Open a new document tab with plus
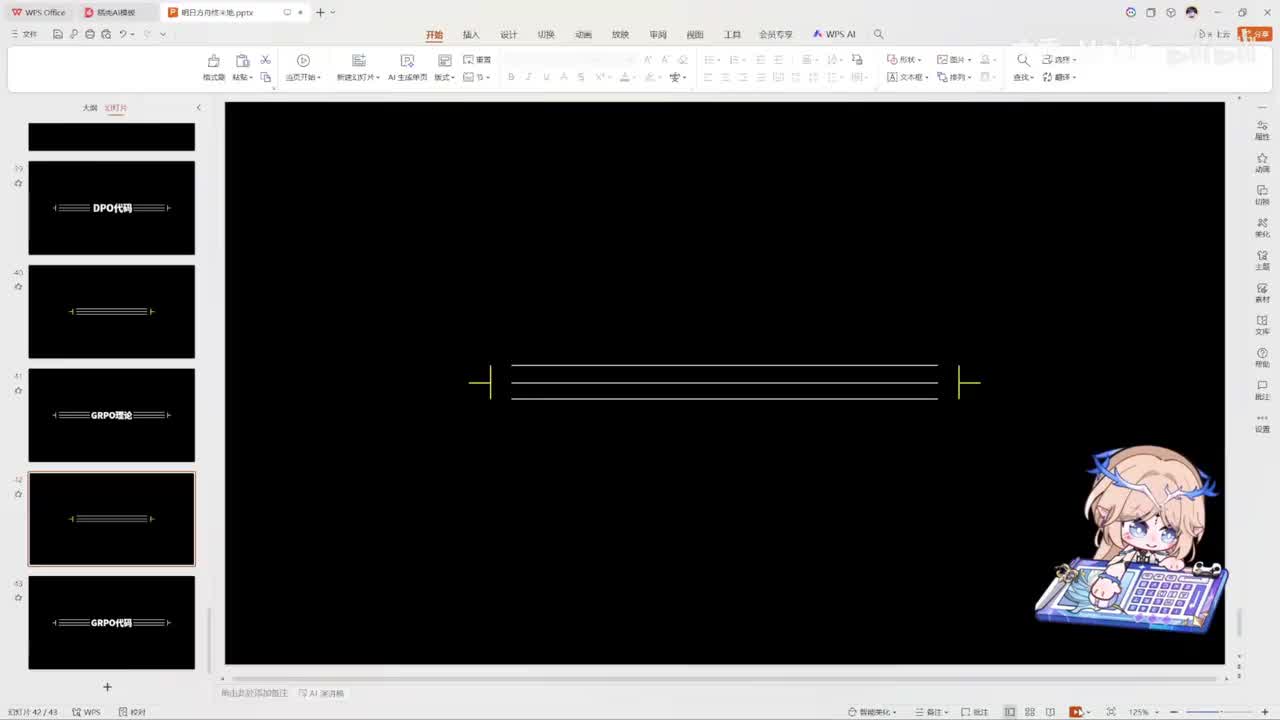The width and height of the screenshot is (1280, 720). pyautogui.click(x=320, y=12)
